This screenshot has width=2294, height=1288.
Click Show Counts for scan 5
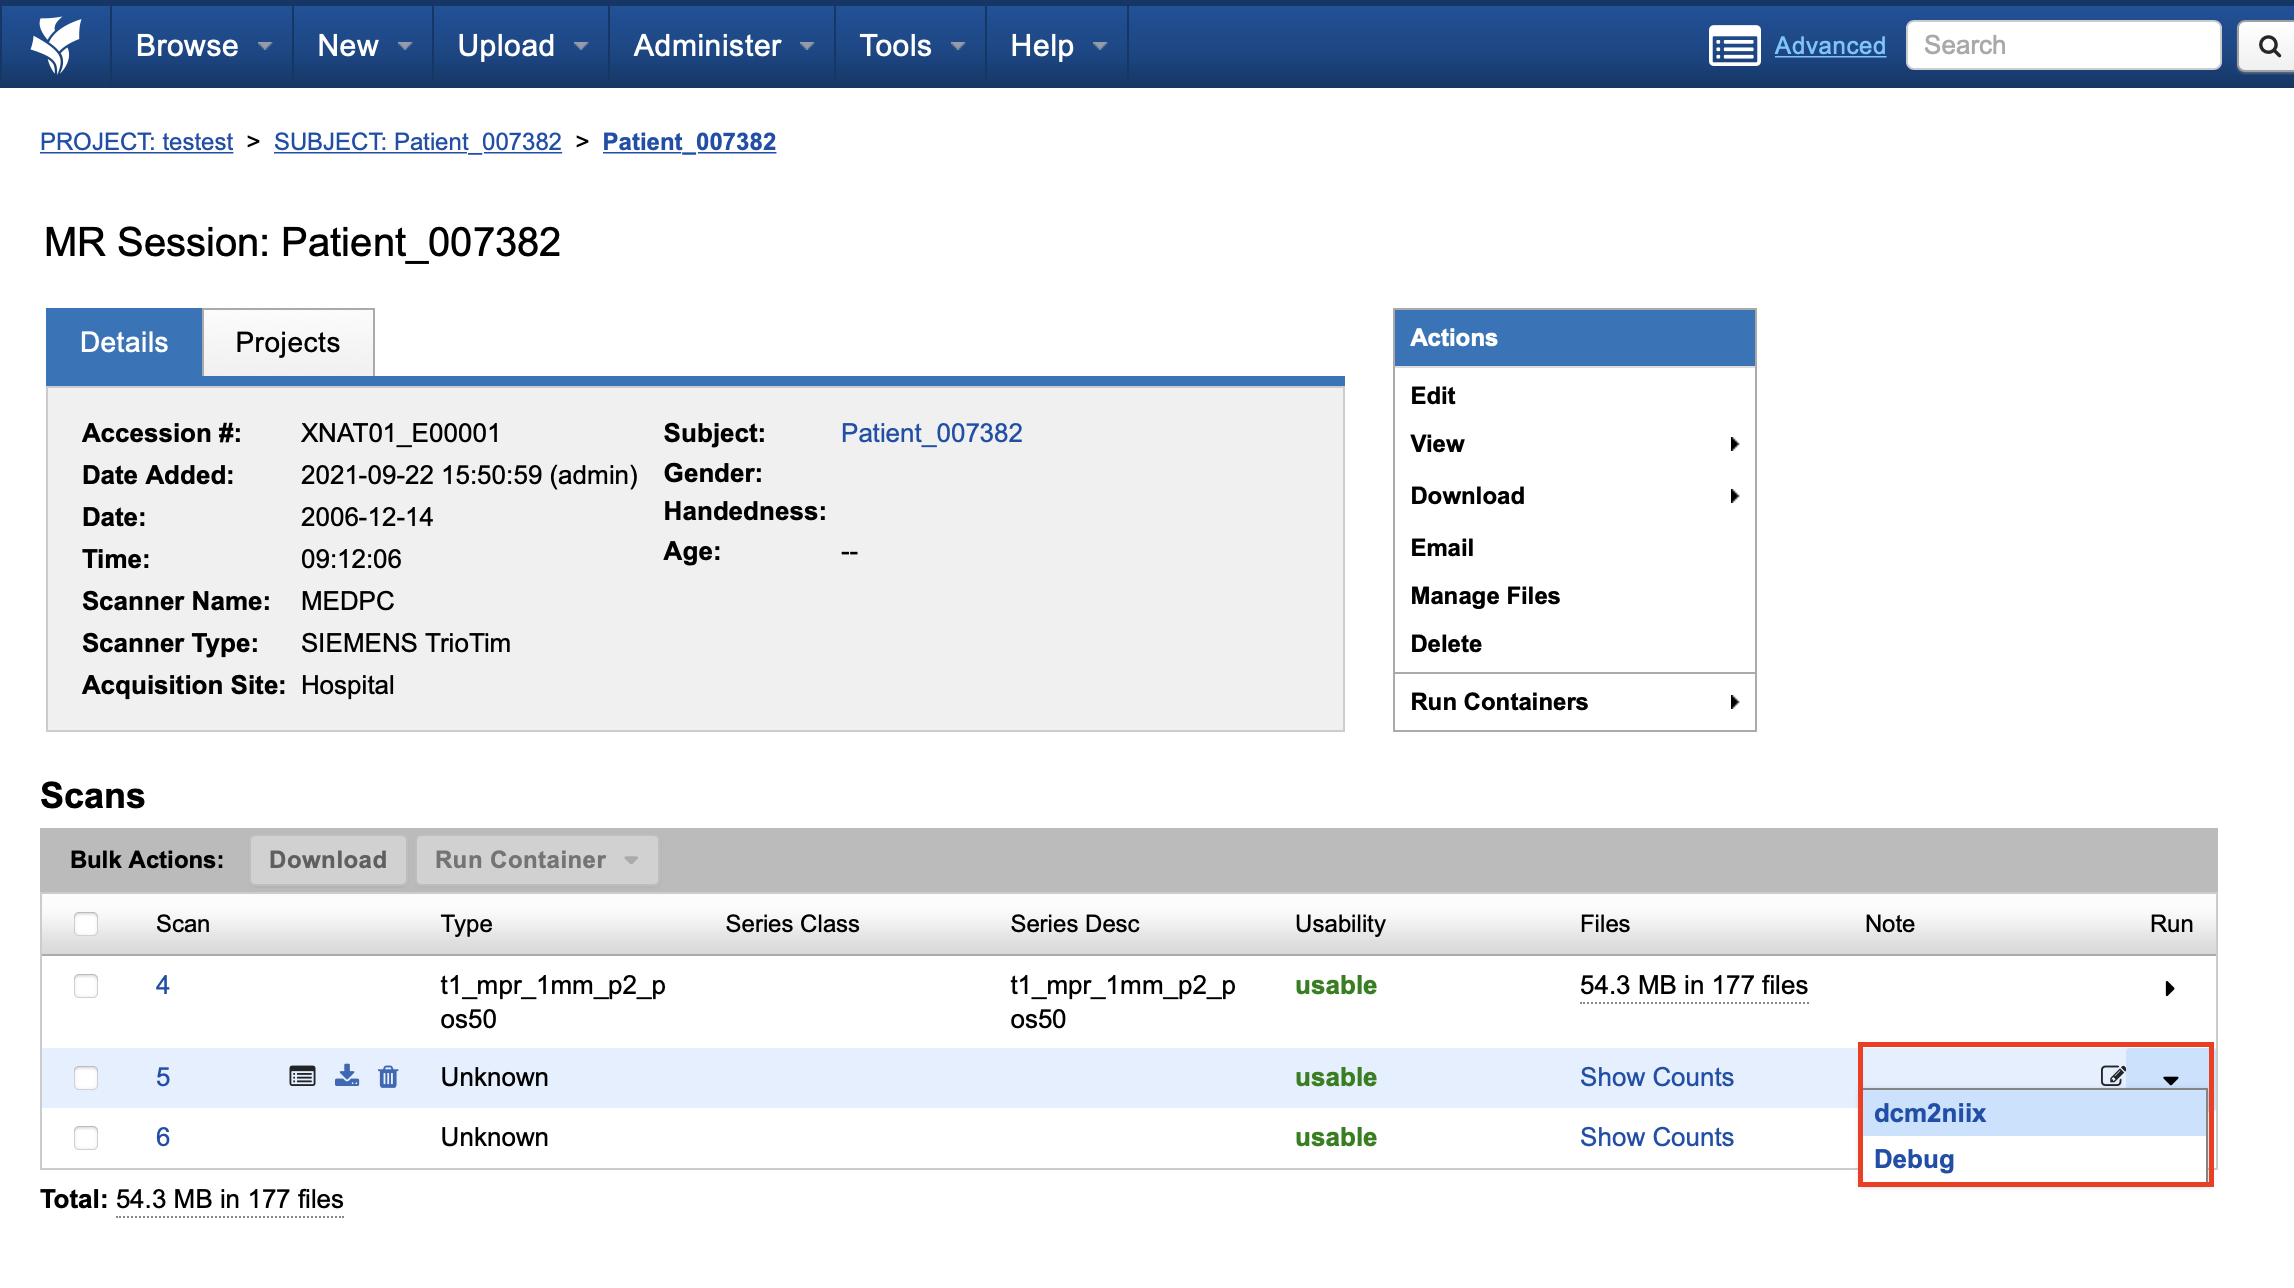click(x=1656, y=1077)
